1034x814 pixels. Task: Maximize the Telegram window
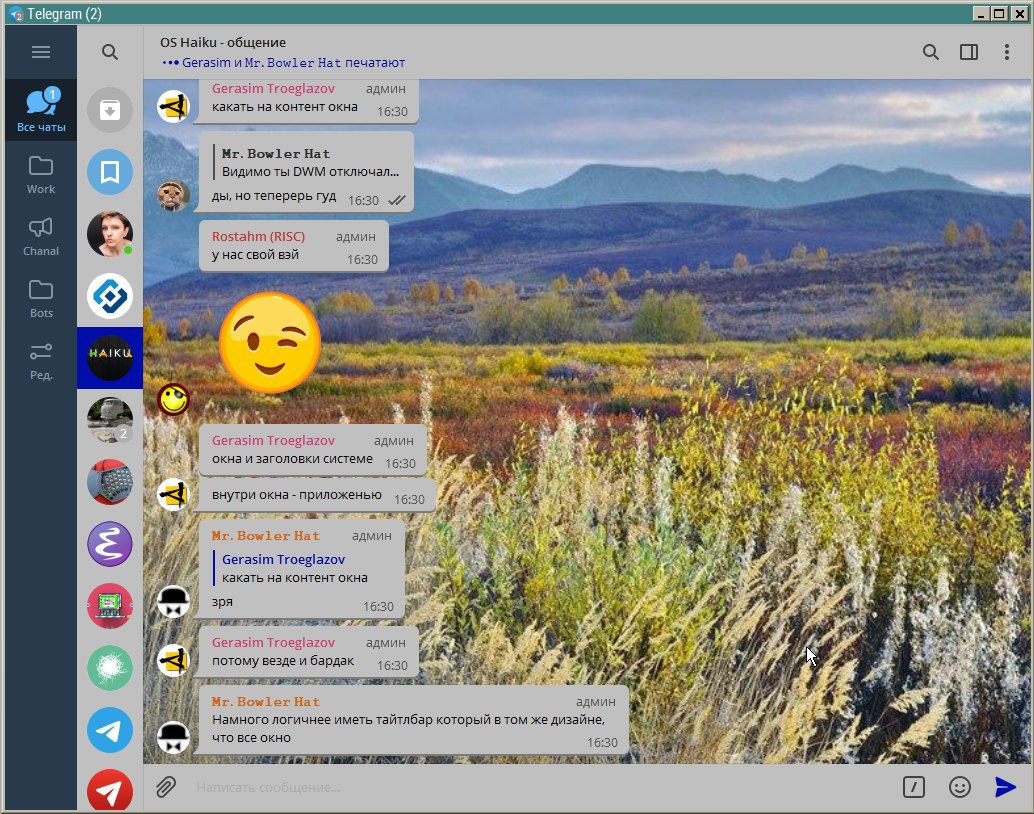[x=1000, y=13]
